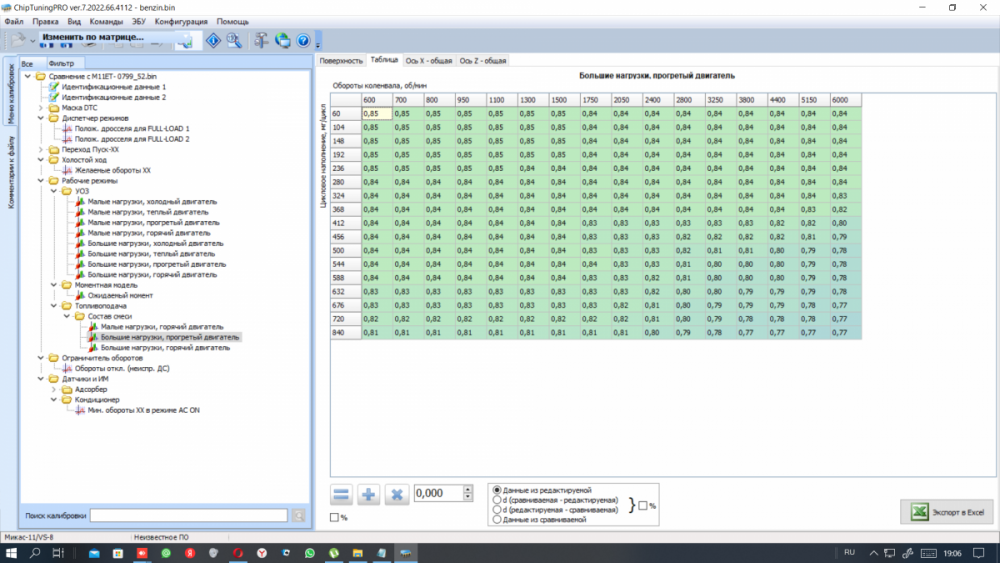
Task: Click the calibration search go icon
Action: click(298, 515)
